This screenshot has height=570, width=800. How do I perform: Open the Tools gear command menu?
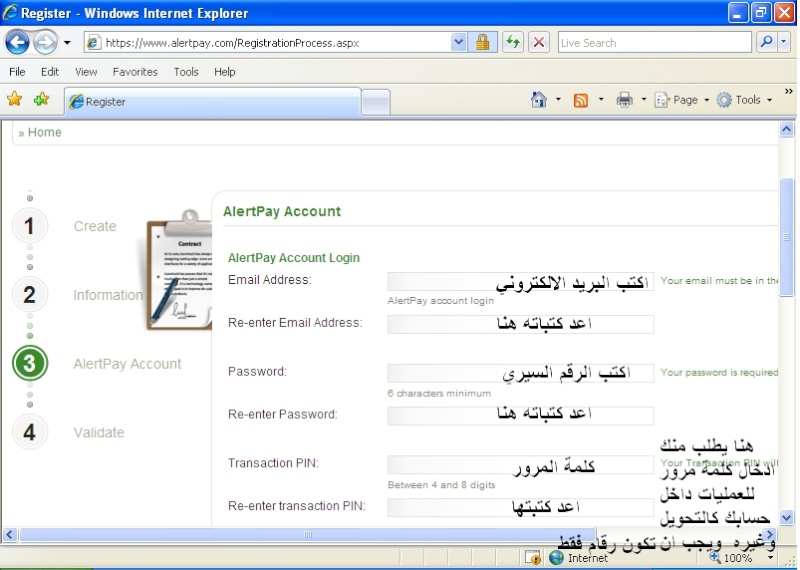click(x=744, y=100)
